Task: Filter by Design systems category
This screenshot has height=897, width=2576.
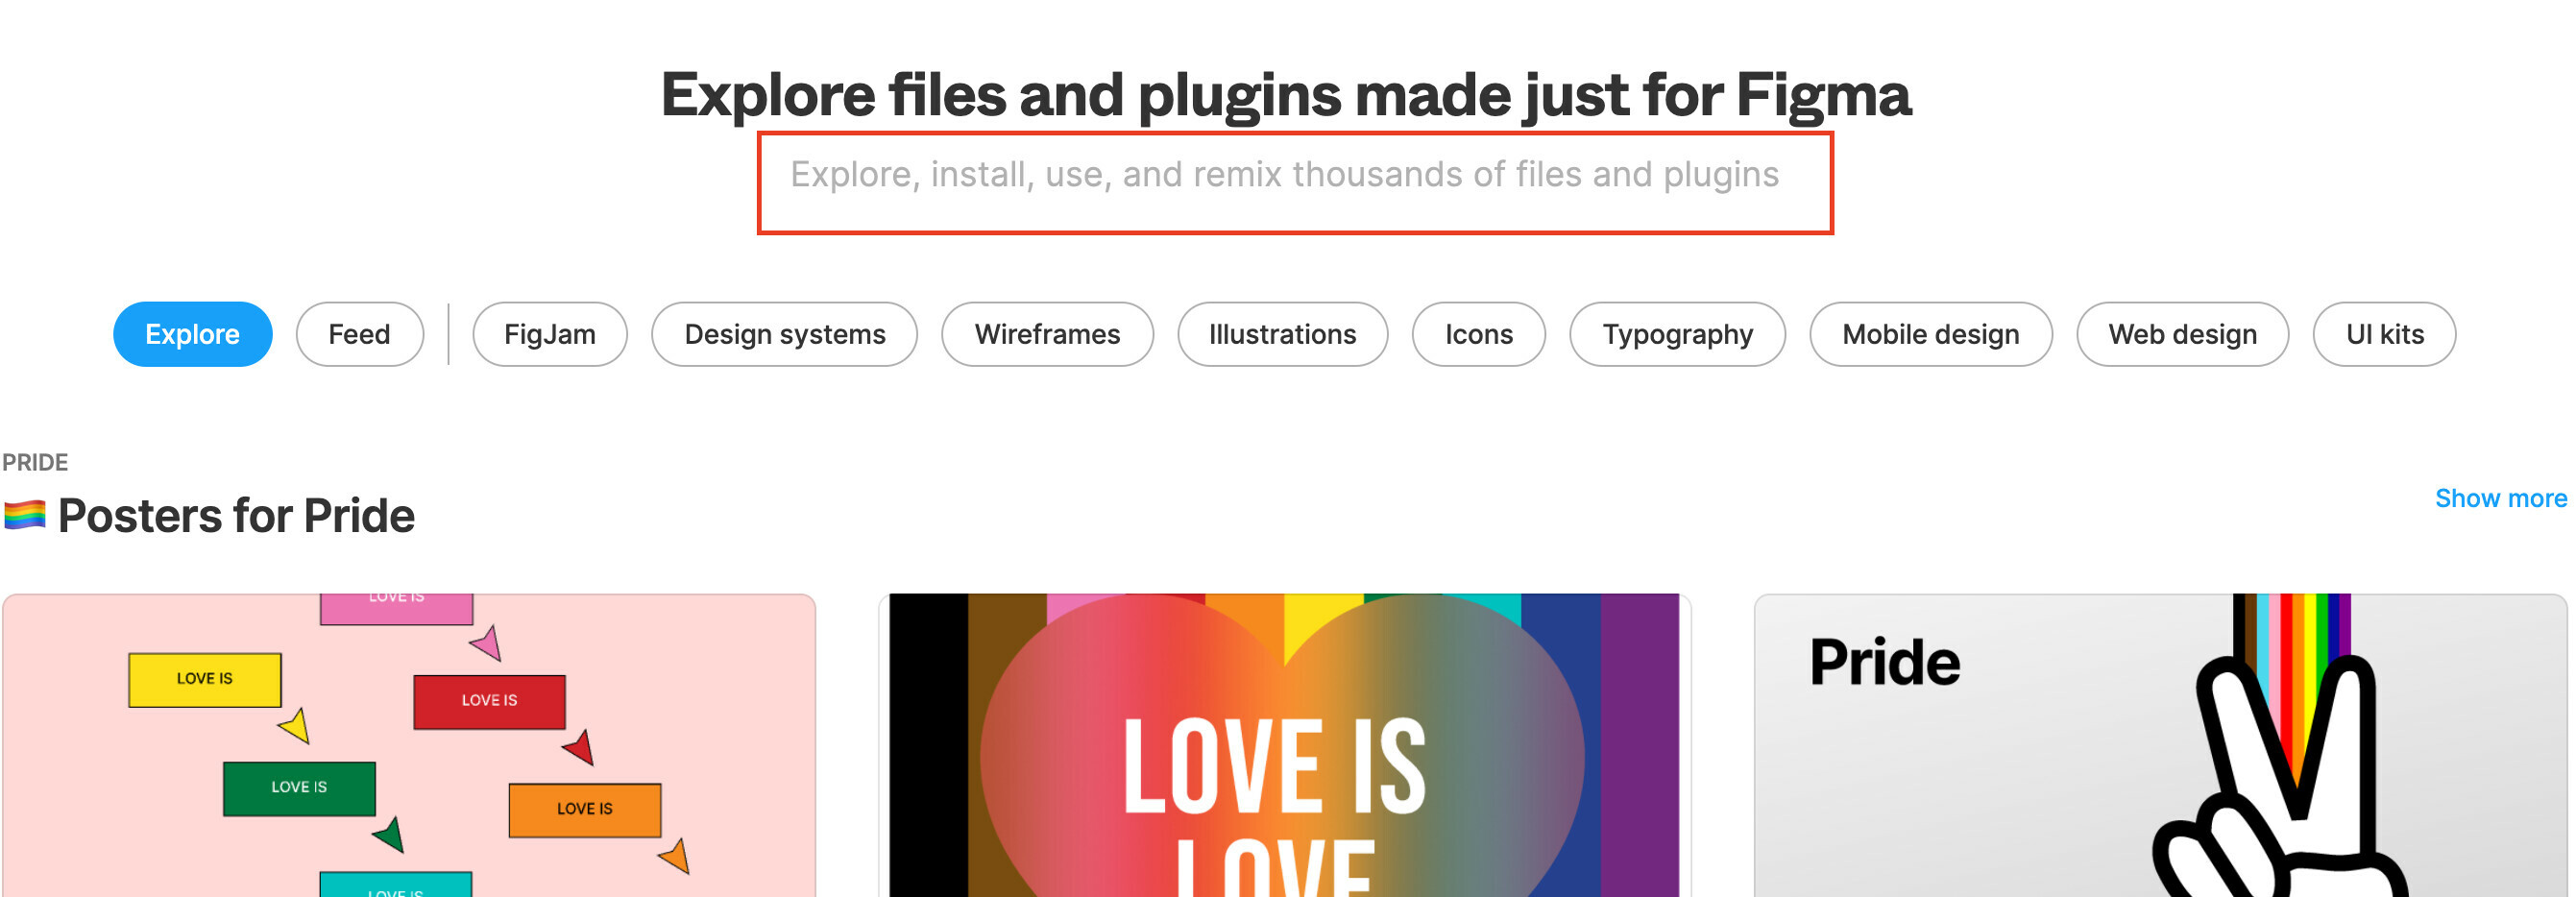Action: pyautogui.click(x=784, y=334)
